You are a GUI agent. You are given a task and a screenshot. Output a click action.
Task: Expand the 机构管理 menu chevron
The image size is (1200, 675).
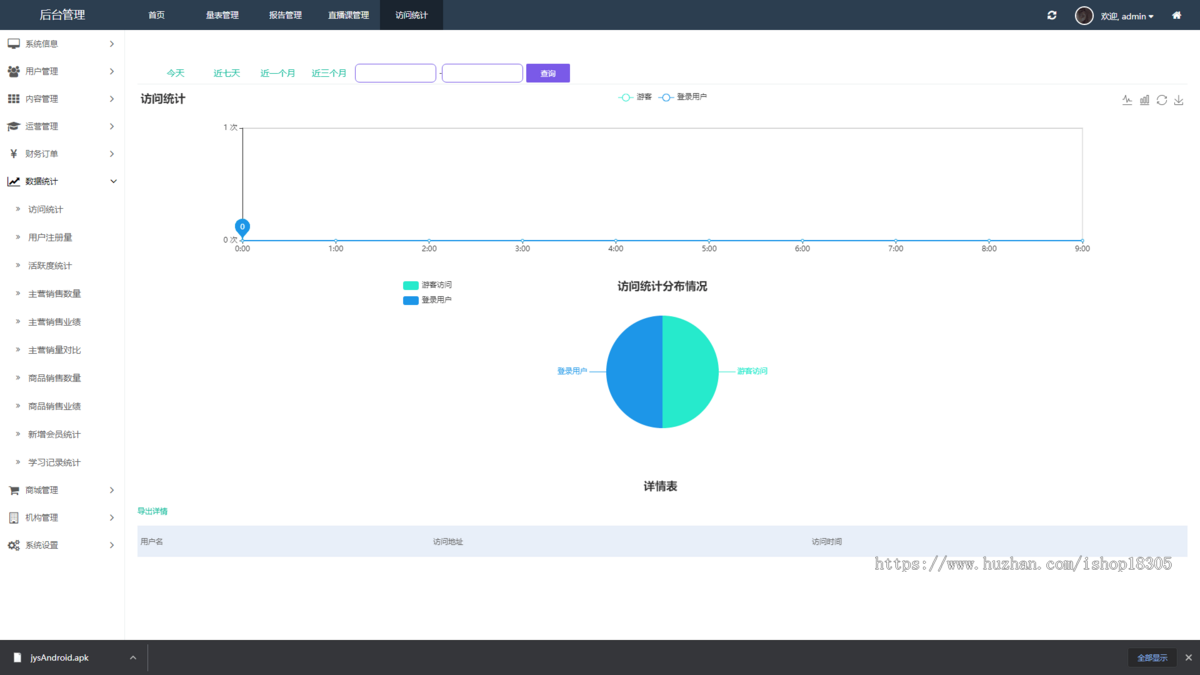tap(112, 518)
